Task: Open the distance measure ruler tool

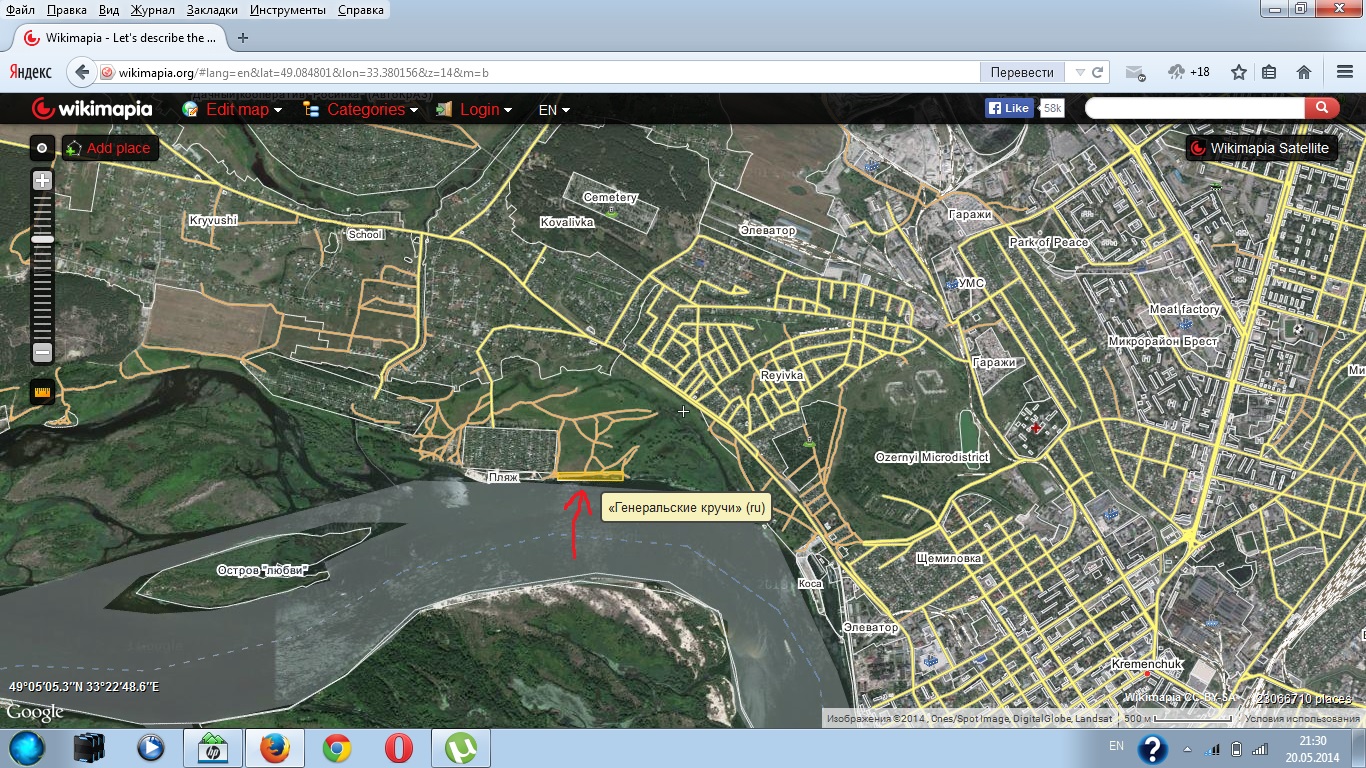Action: [42, 392]
